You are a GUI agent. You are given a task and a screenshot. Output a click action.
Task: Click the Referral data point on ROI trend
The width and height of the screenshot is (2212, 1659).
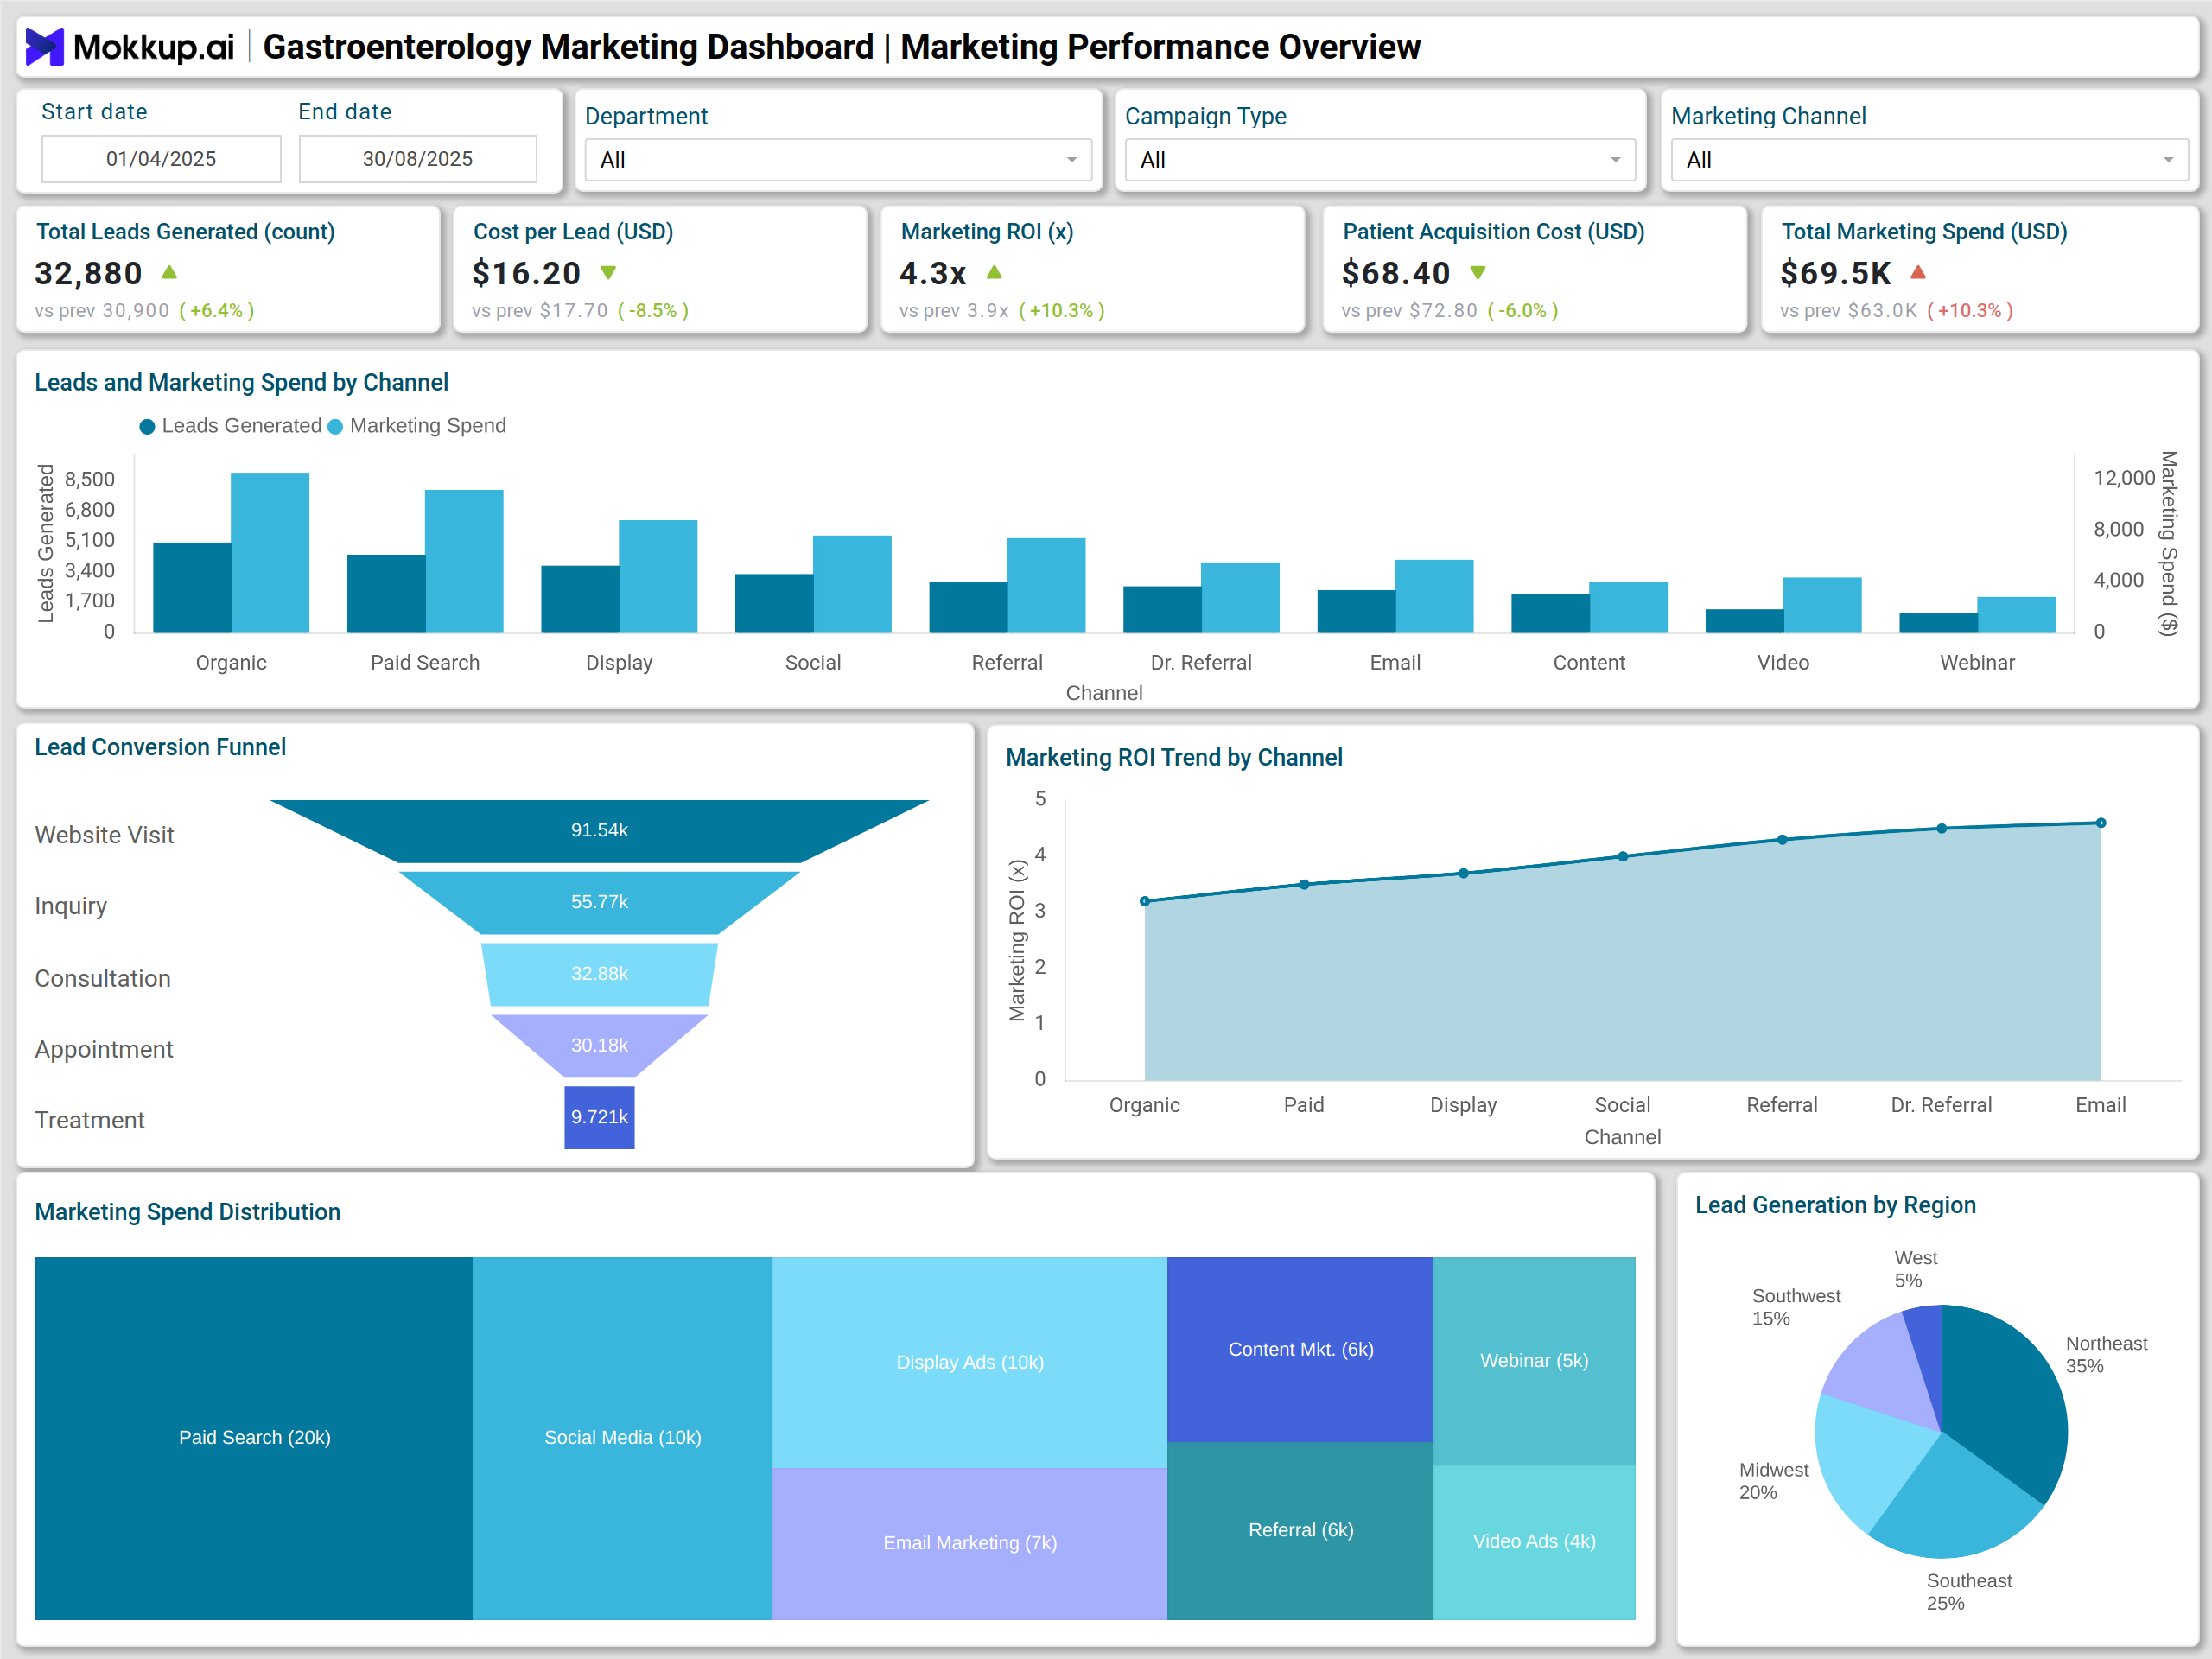coord(1782,840)
